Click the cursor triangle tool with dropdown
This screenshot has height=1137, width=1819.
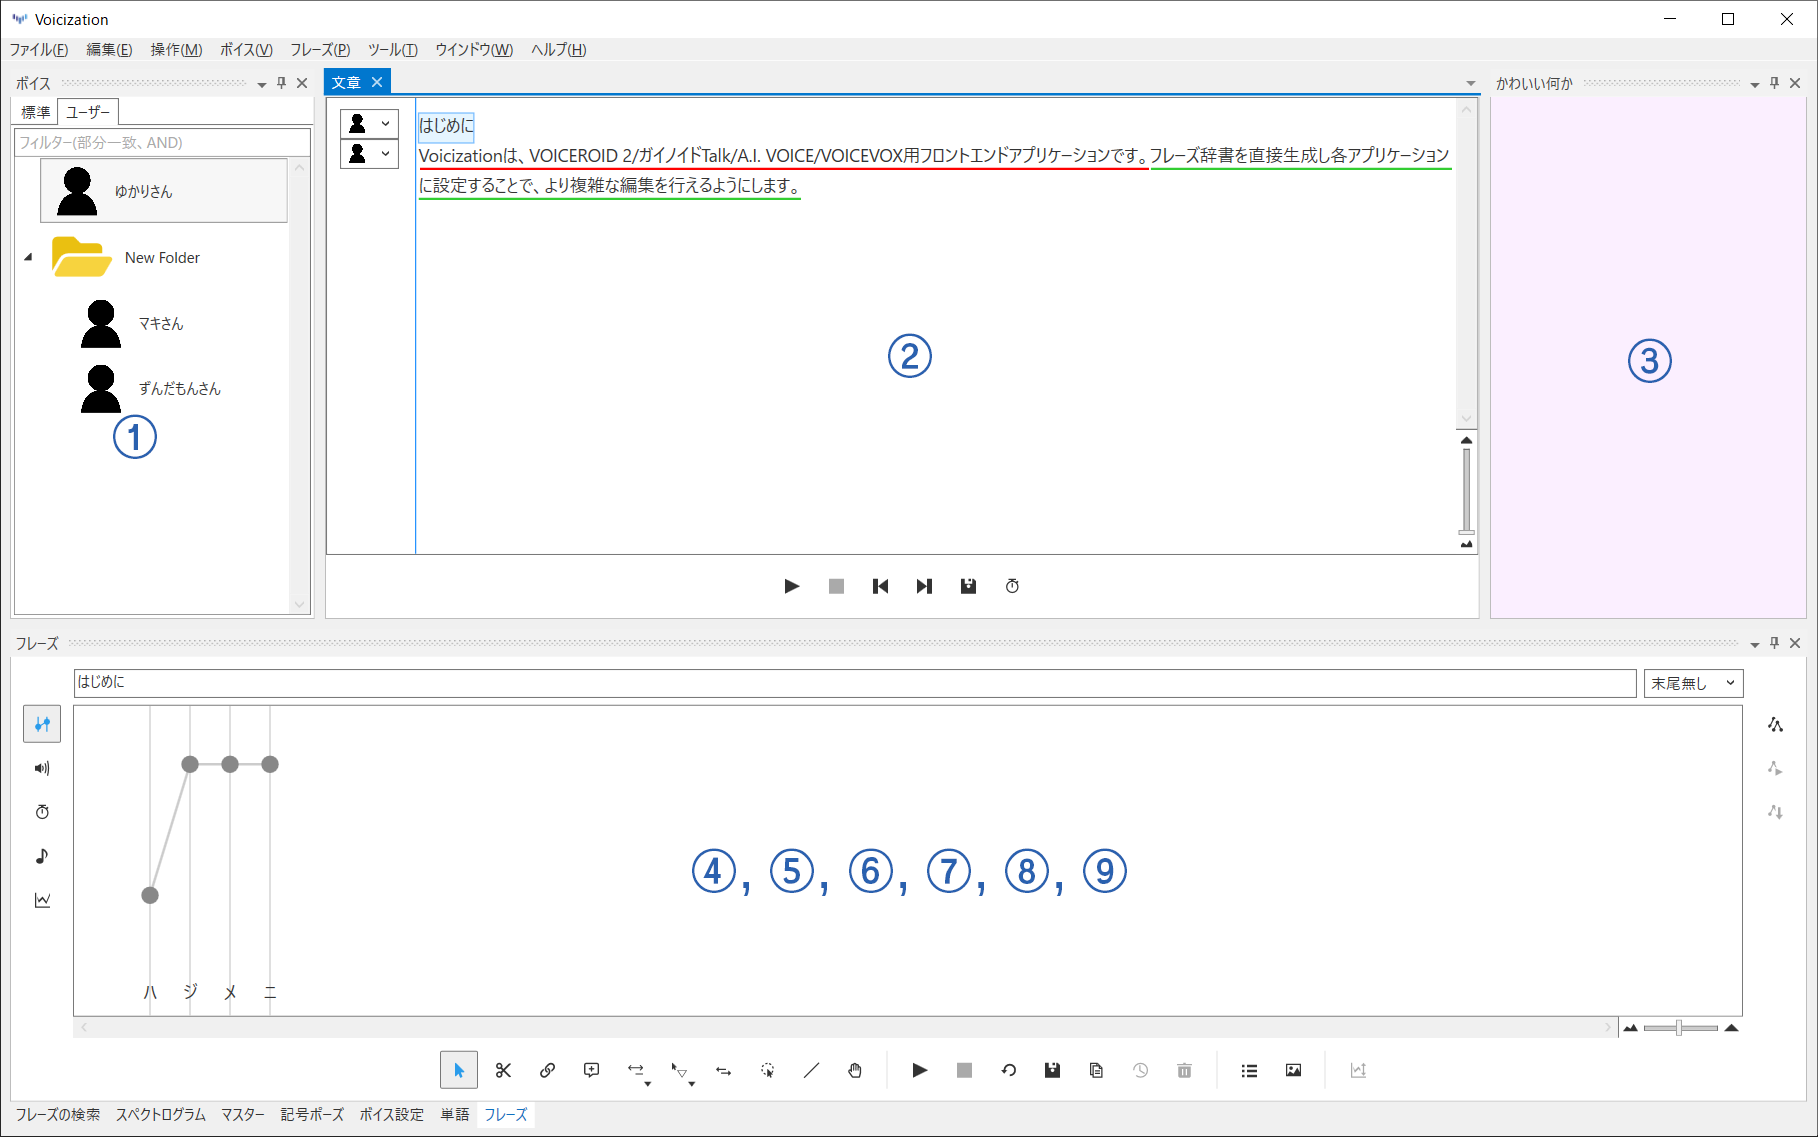pyautogui.click(x=681, y=1071)
